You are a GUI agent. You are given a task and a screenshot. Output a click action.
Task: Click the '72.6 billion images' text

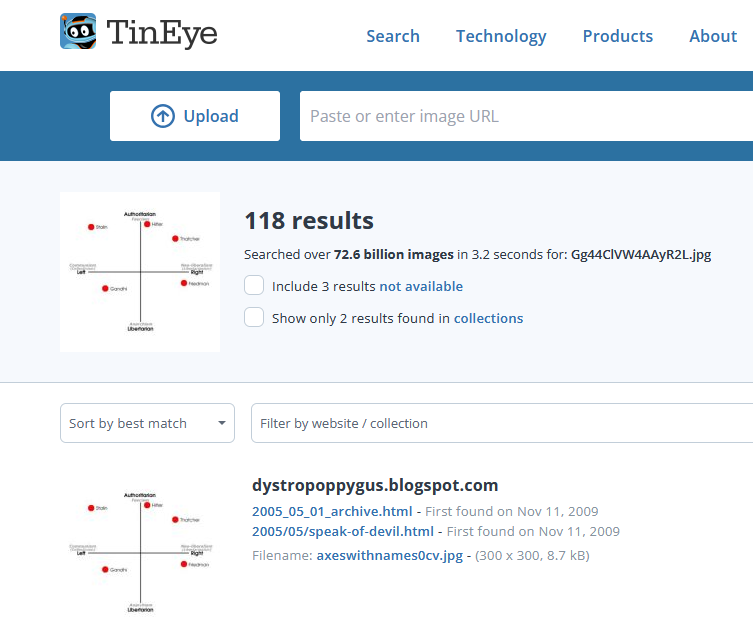click(393, 254)
